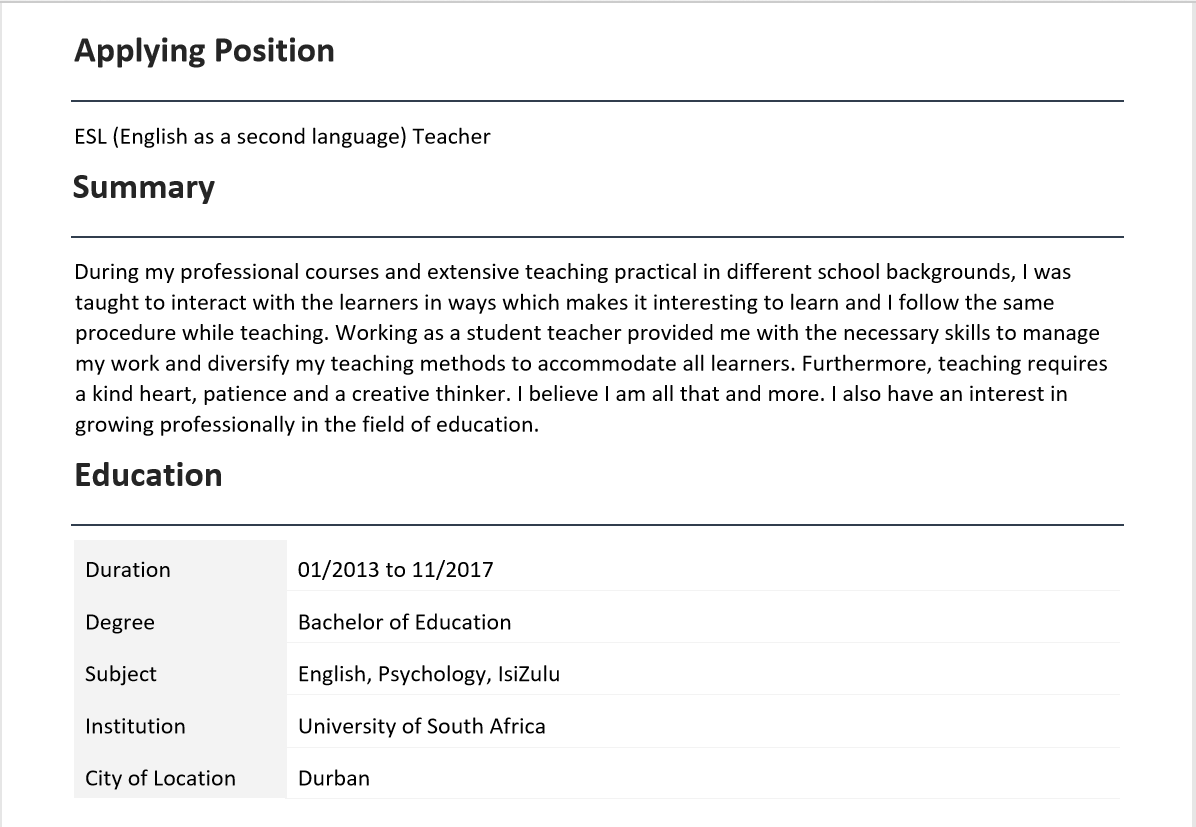Image resolution: width=1196 pixels, height=827 pixels.
Task: Click the University of South Africa value
Action: [x=421, y=726]
